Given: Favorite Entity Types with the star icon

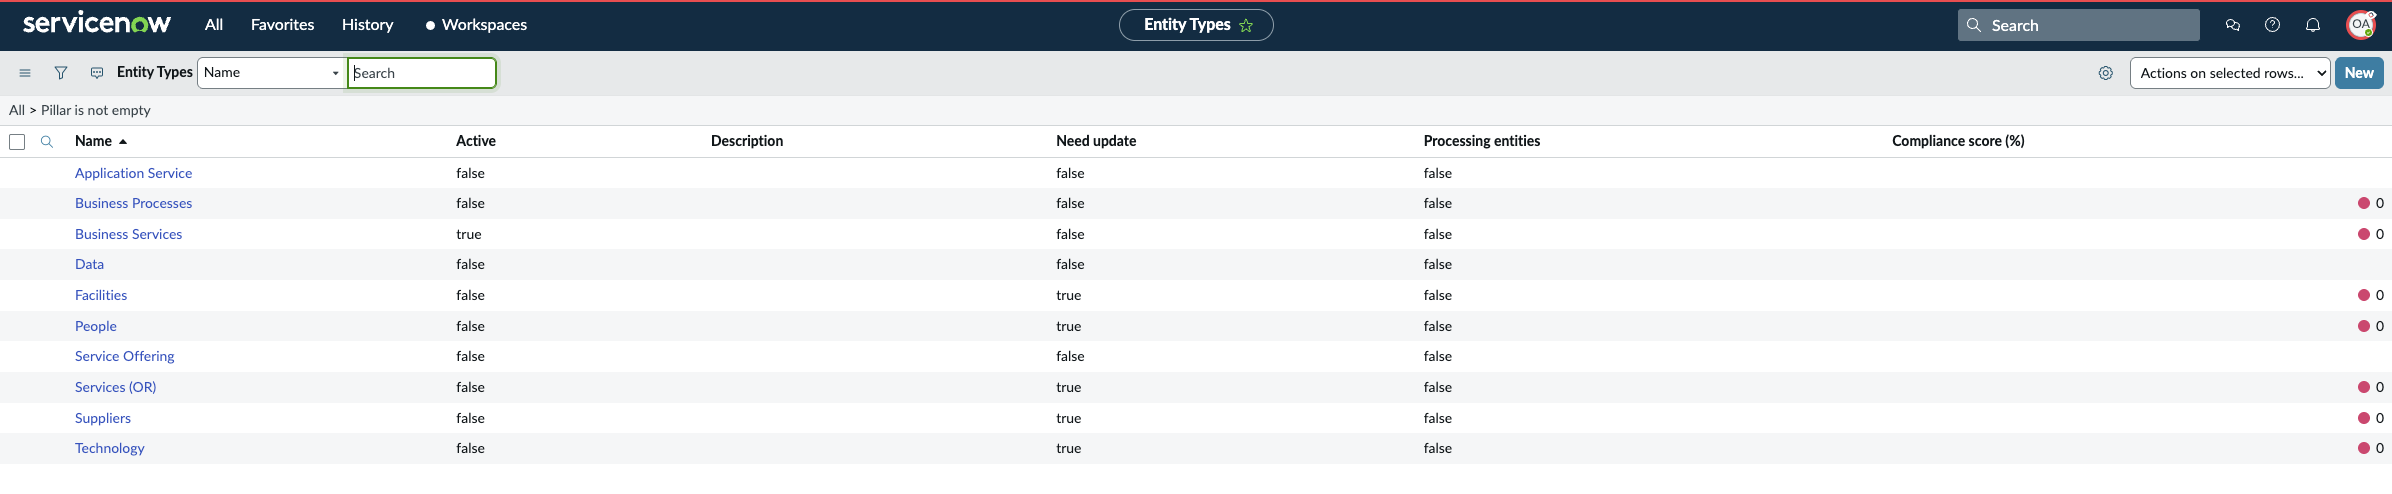Looking at the screenshot, I should 1246,26.
